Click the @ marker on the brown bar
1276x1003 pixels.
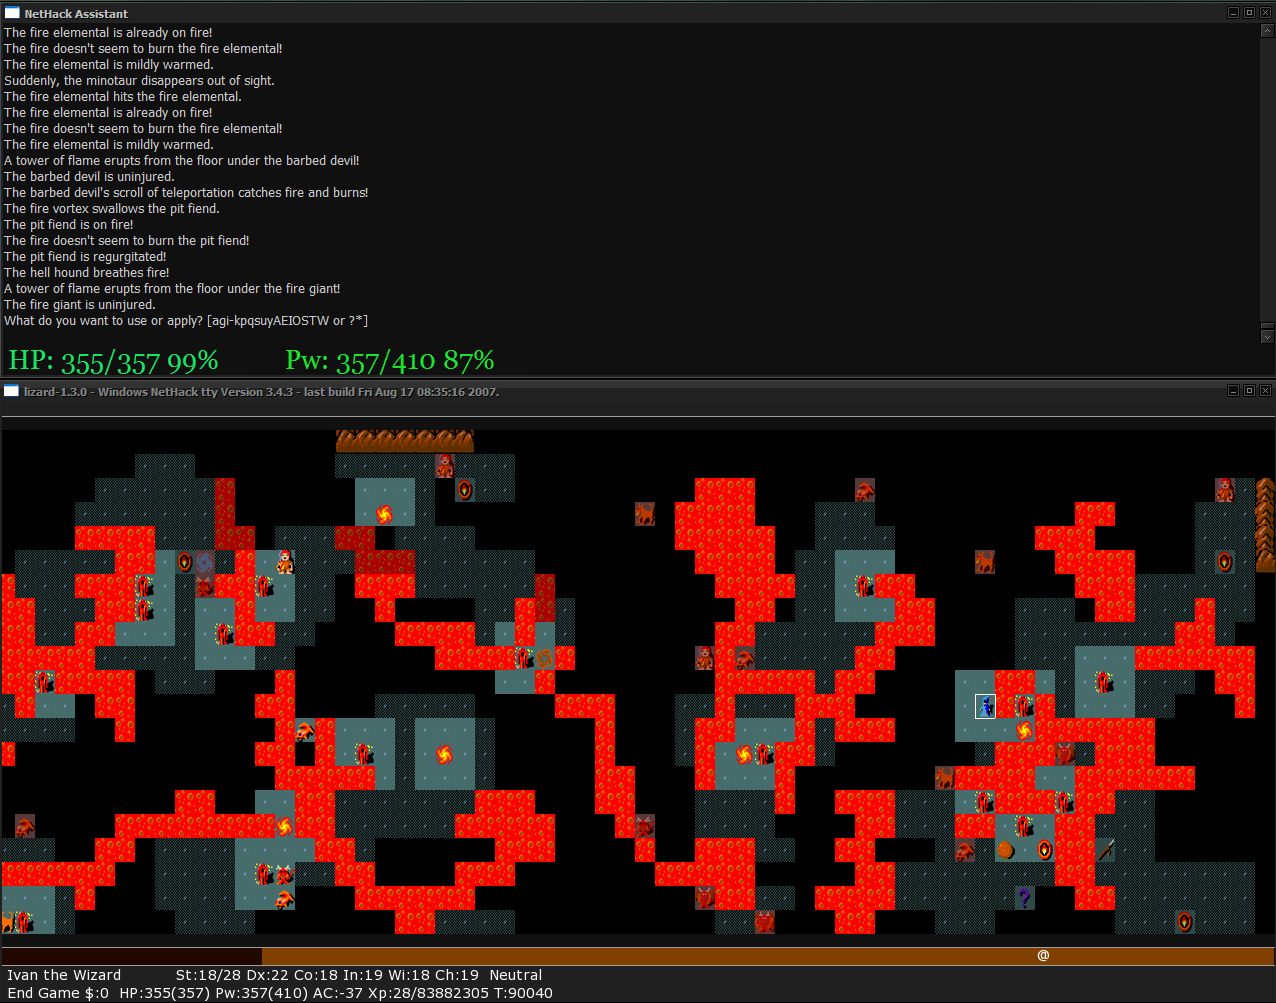(x=1043, y=956)
